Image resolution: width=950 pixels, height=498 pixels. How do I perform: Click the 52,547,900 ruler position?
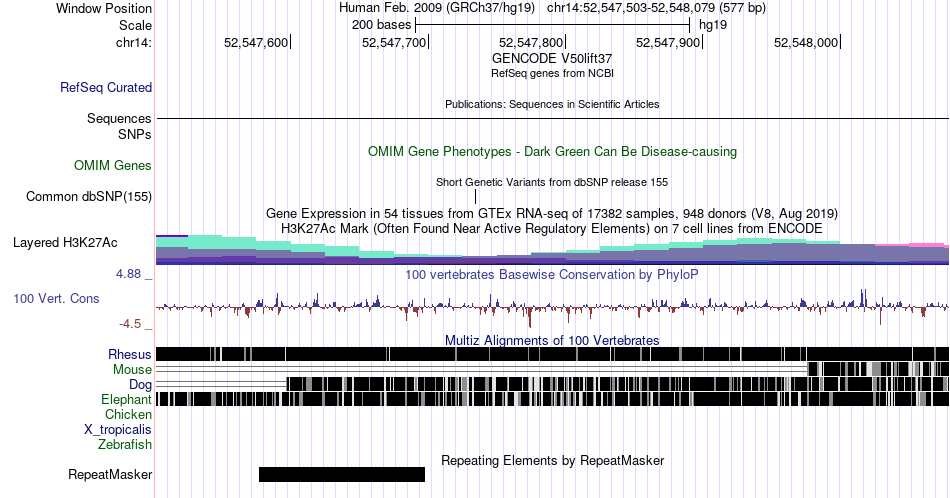(x=668, y=42)
